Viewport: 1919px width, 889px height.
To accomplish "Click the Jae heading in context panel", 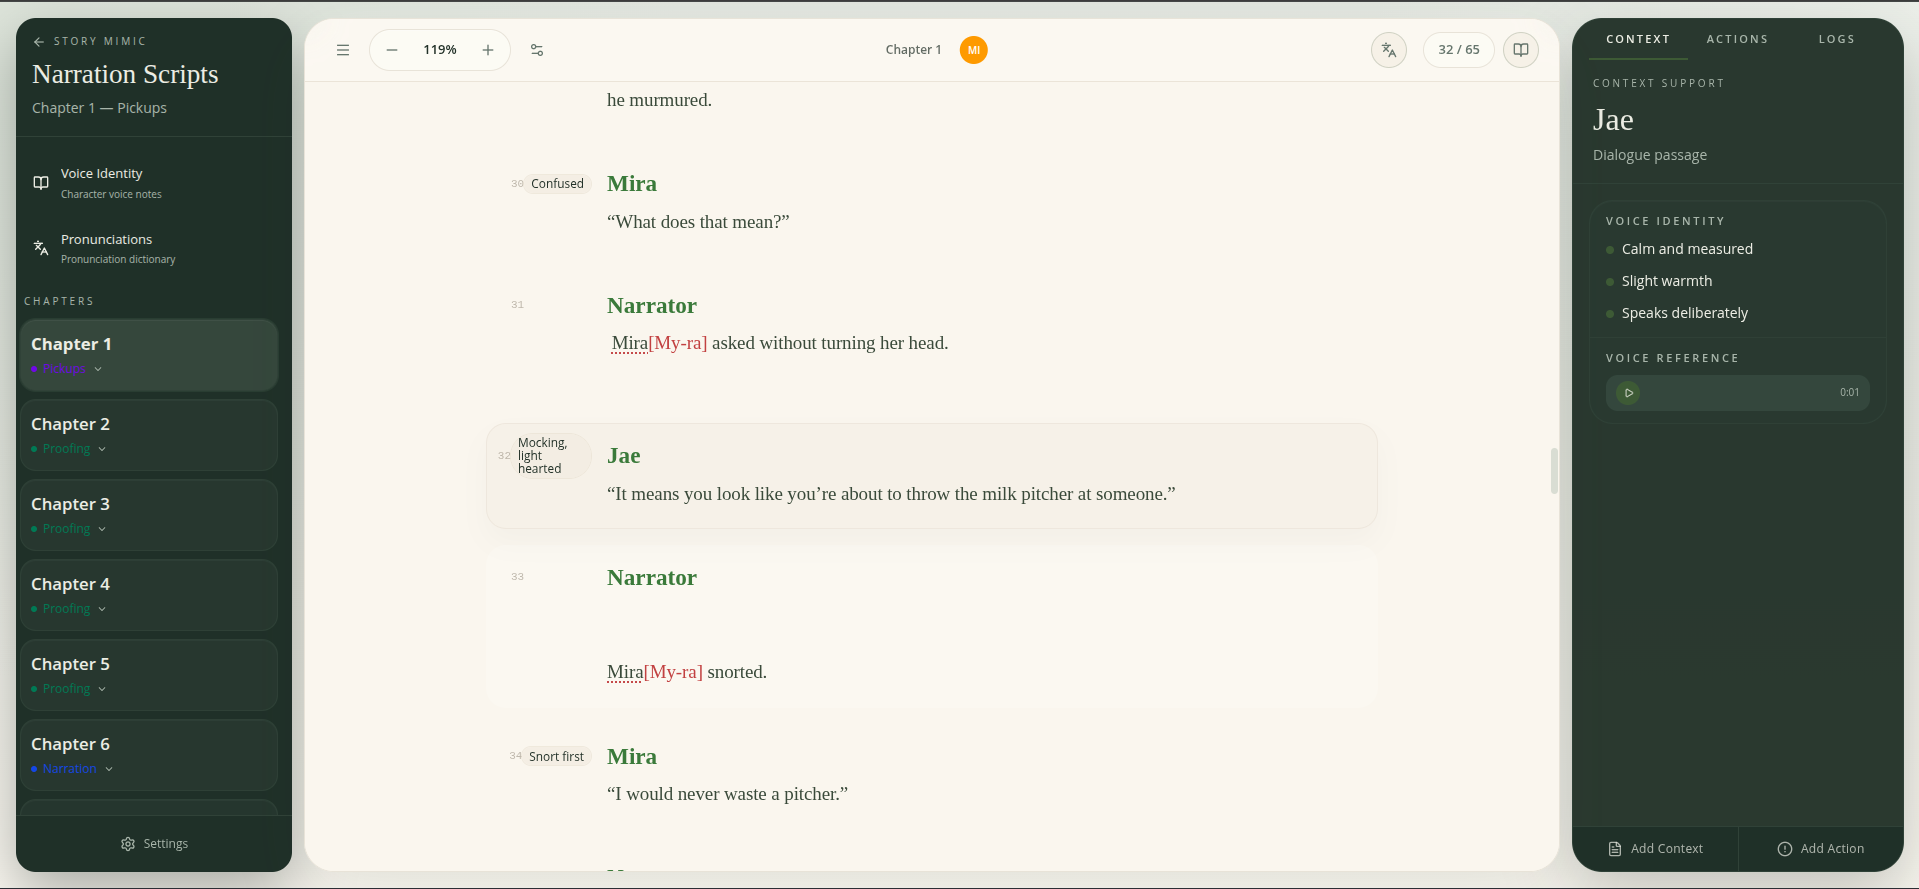I will [x=1613, y=120].
